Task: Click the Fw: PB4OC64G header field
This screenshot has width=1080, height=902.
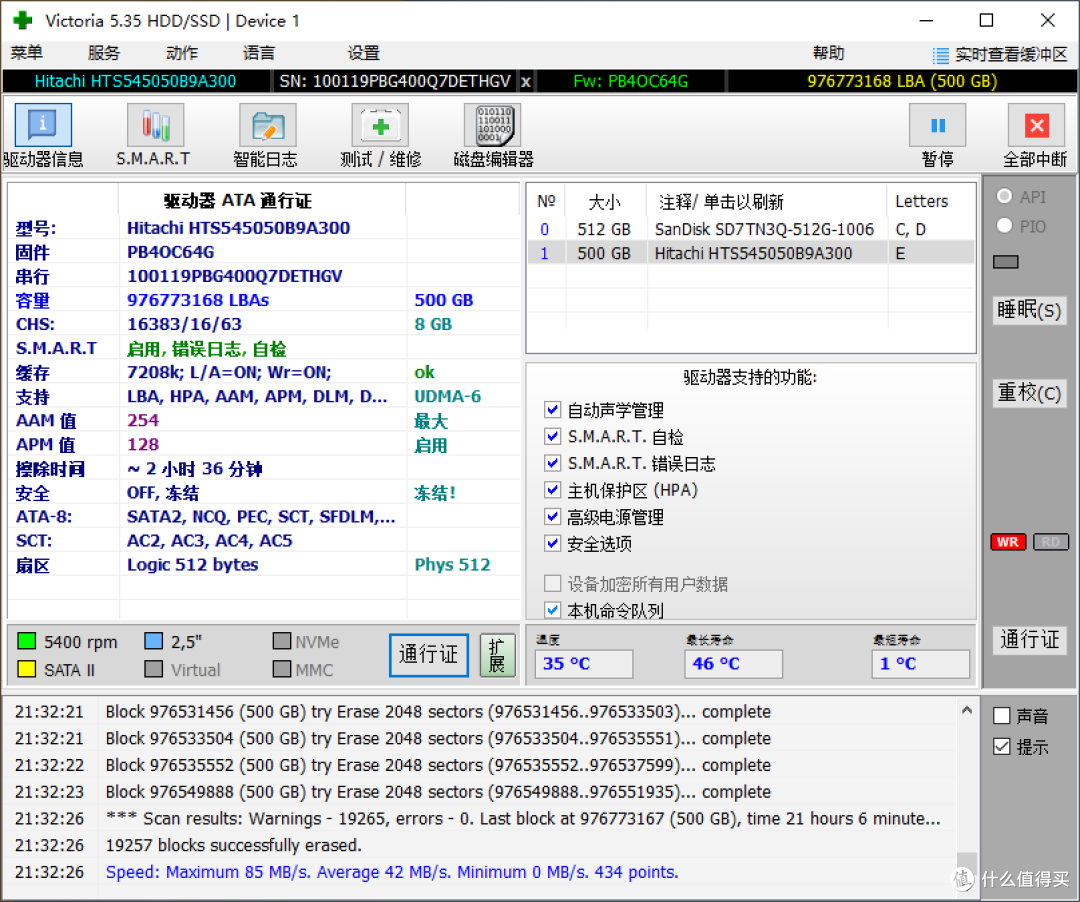Action: tap(630, 82)
